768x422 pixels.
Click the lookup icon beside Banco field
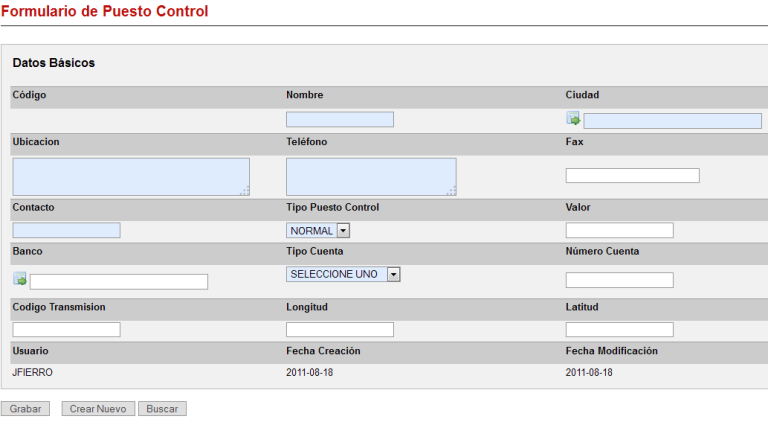point(20,279)
